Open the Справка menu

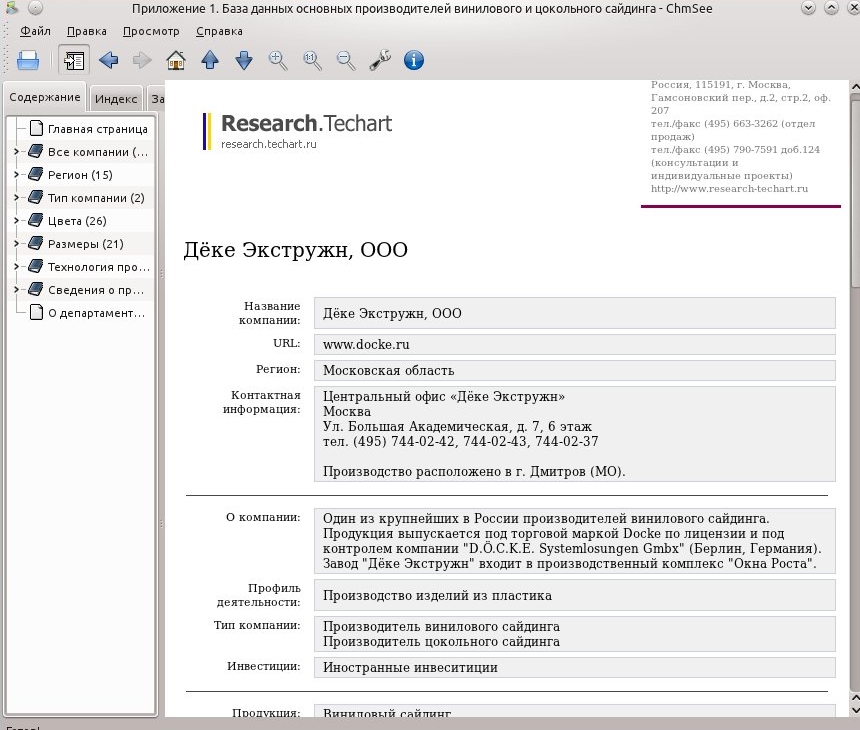(219, 31)
